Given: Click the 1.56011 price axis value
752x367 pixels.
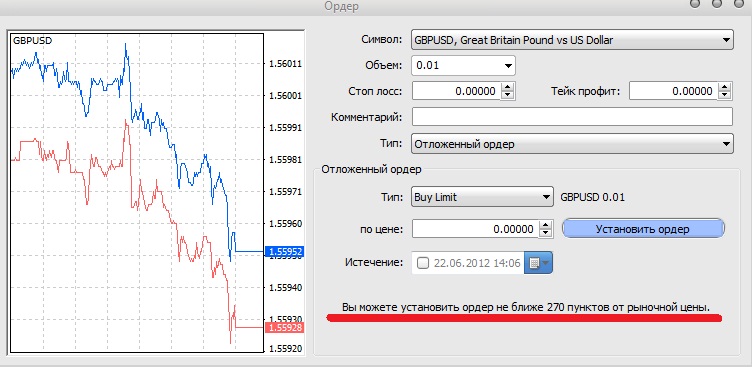Looking at the screenshot, I should tap(286, 63).
